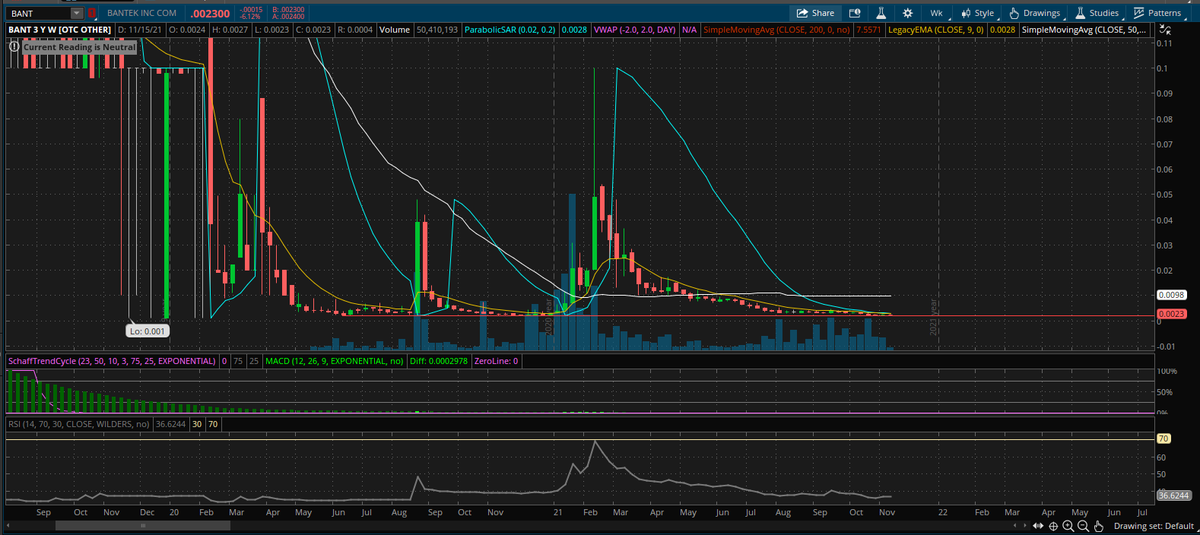
Task: Click the -6.12% change value
Action: coord(251,18)
